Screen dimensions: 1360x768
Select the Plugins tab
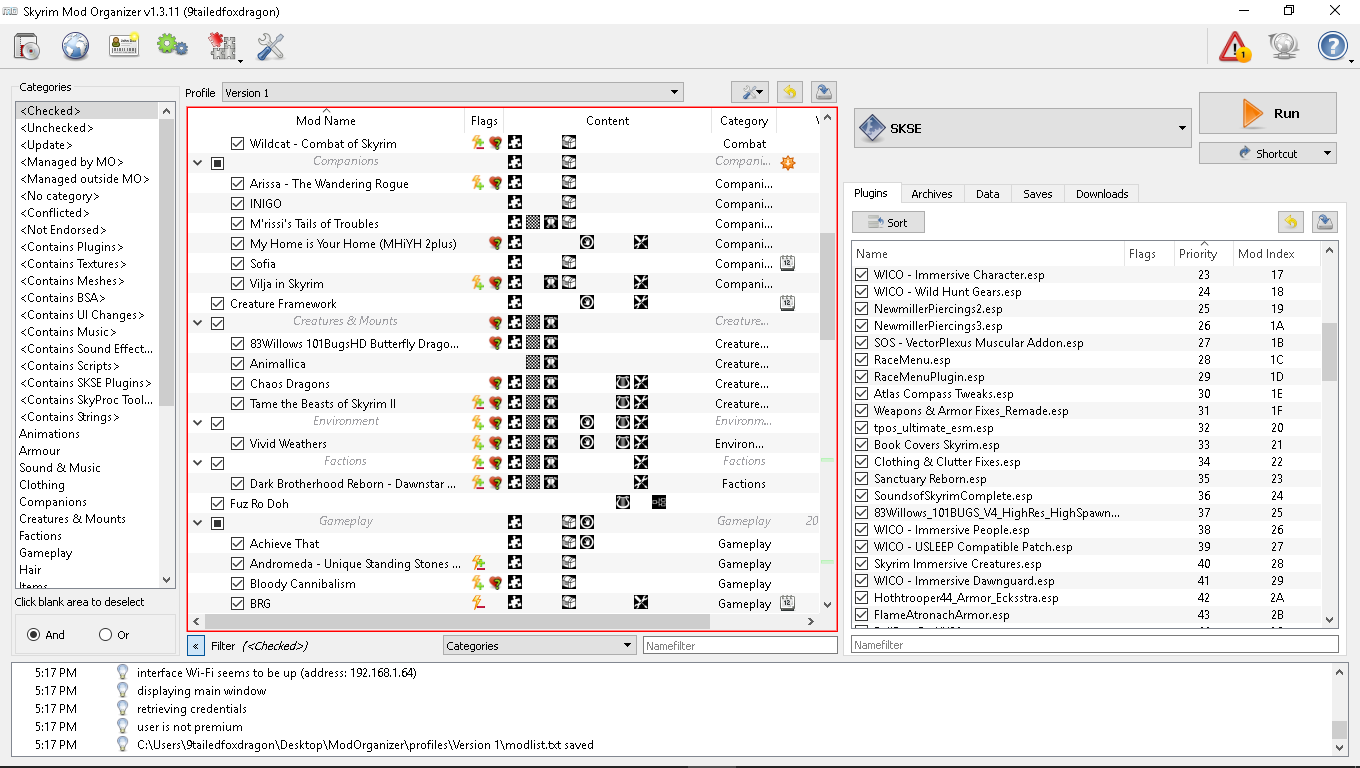[871, 193]
